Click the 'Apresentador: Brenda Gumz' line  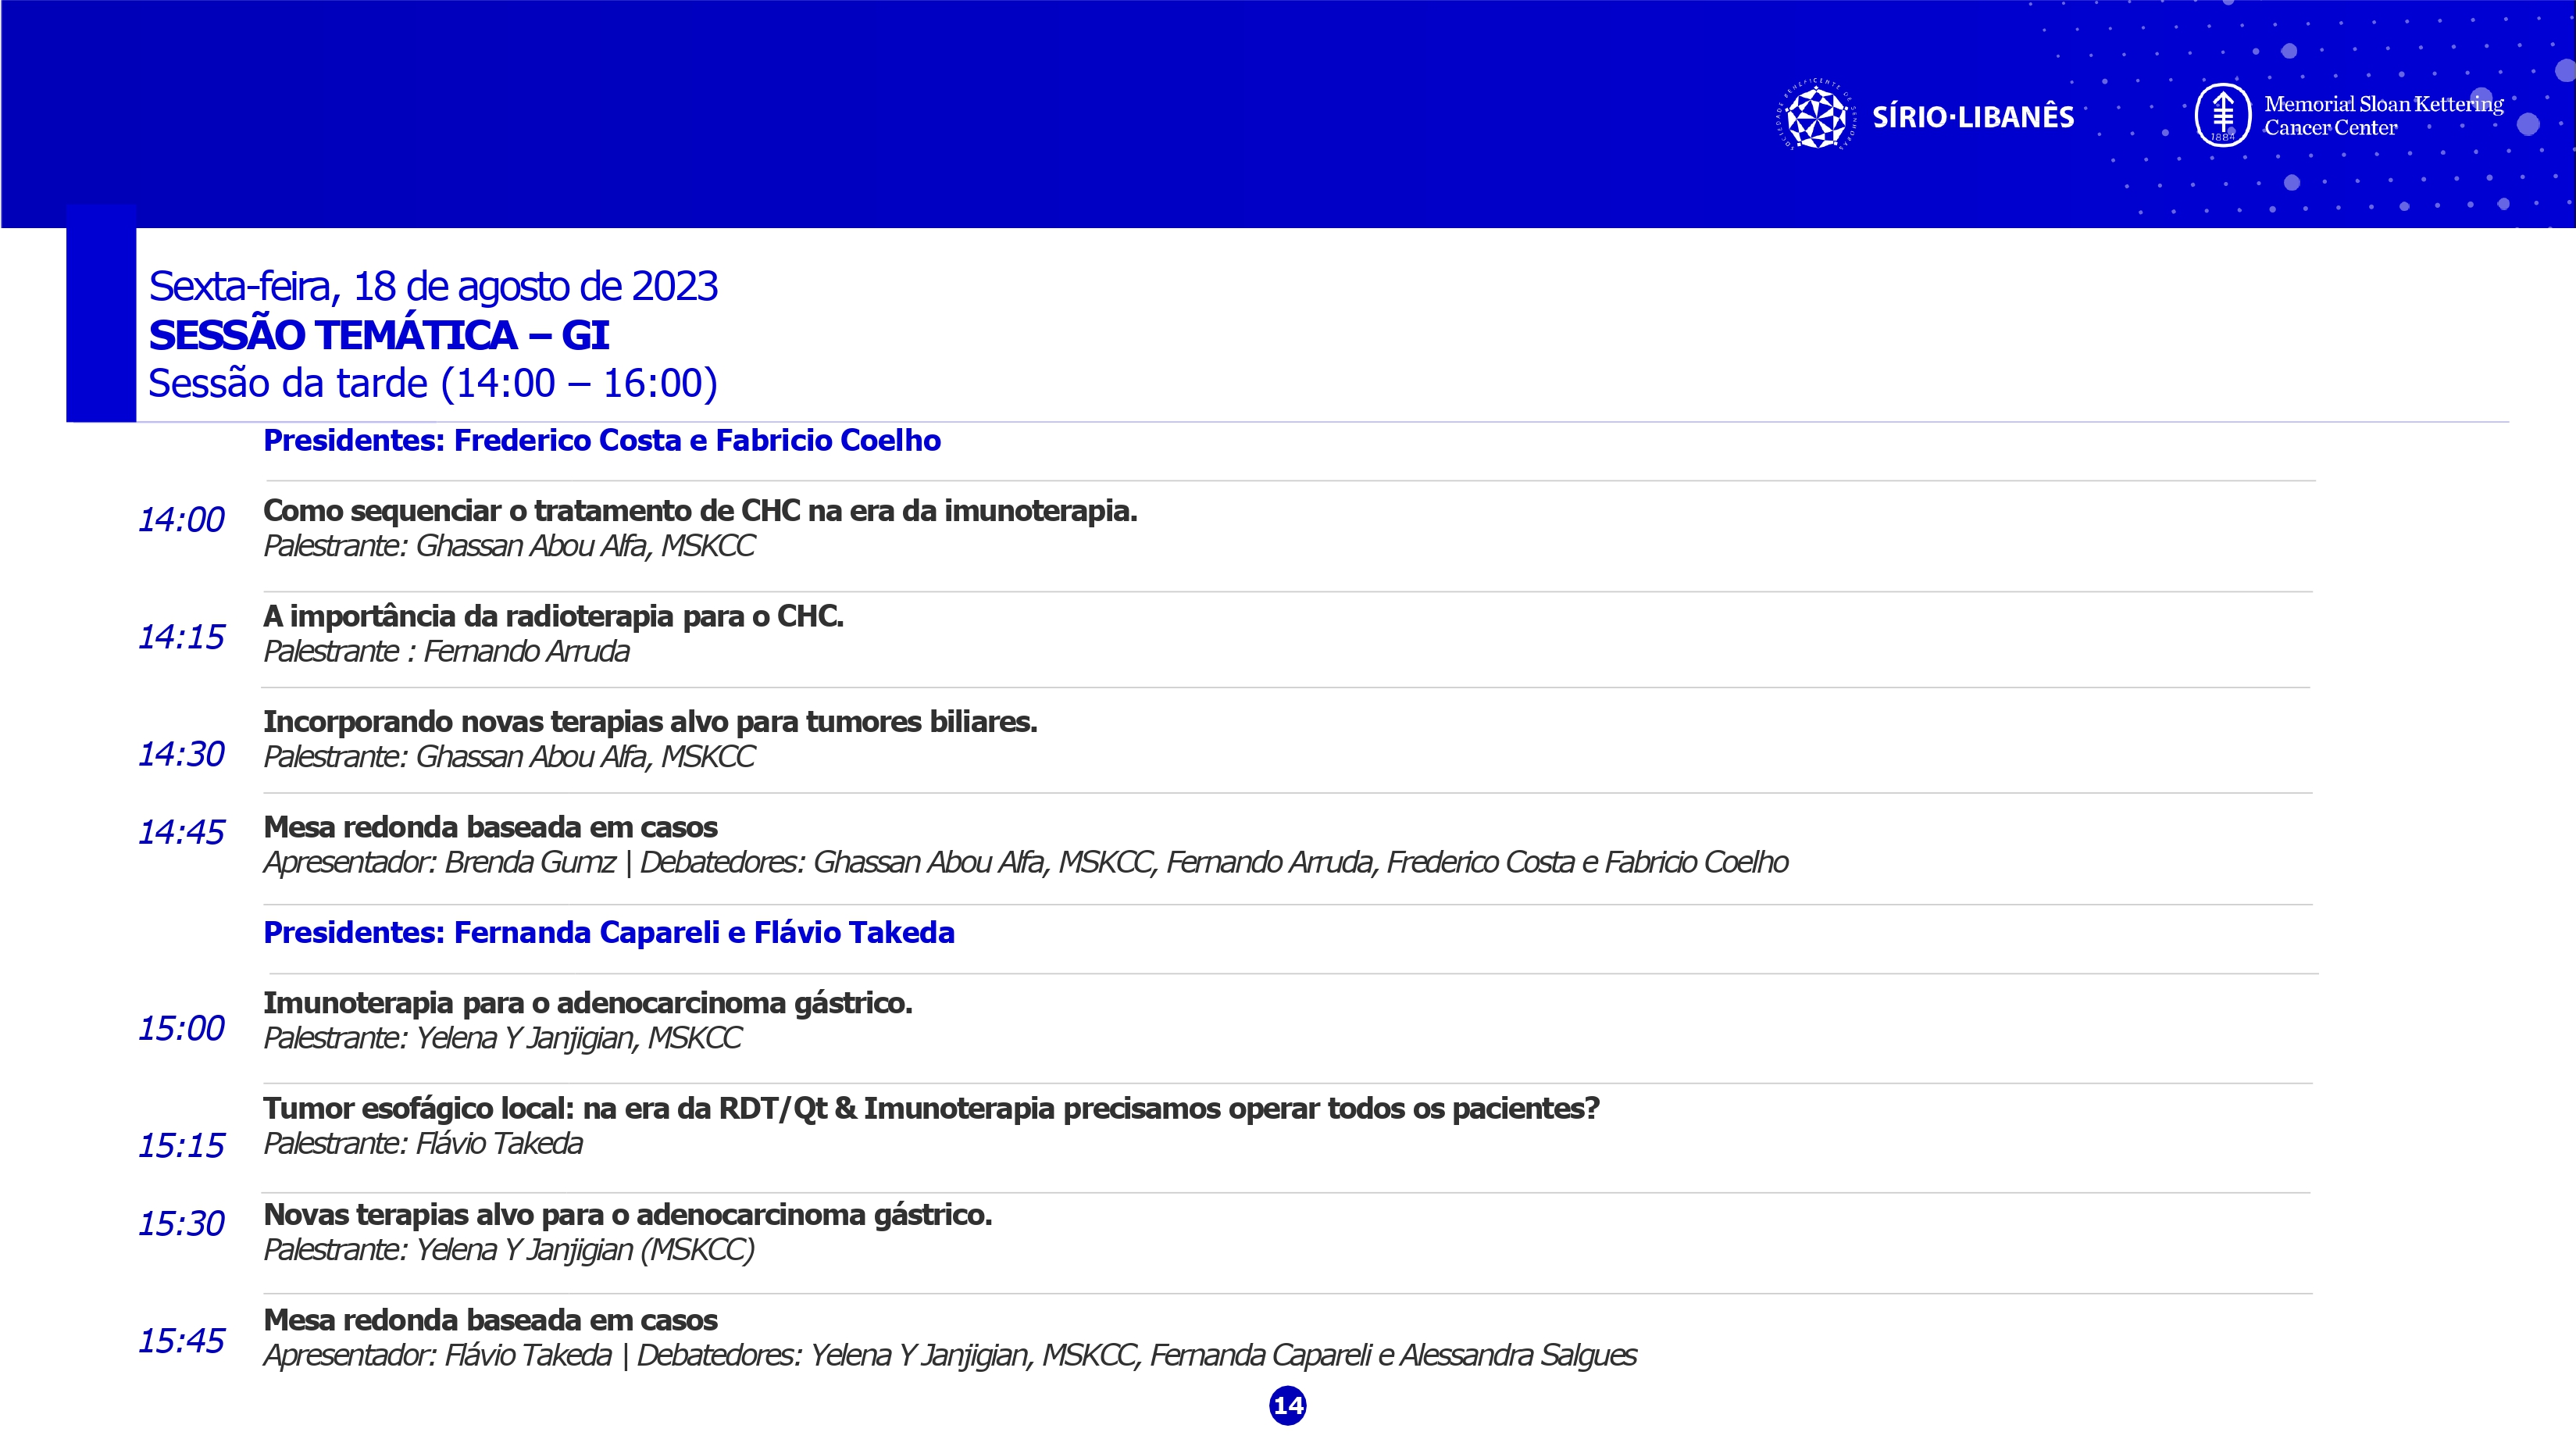(x=1026, y=862)
